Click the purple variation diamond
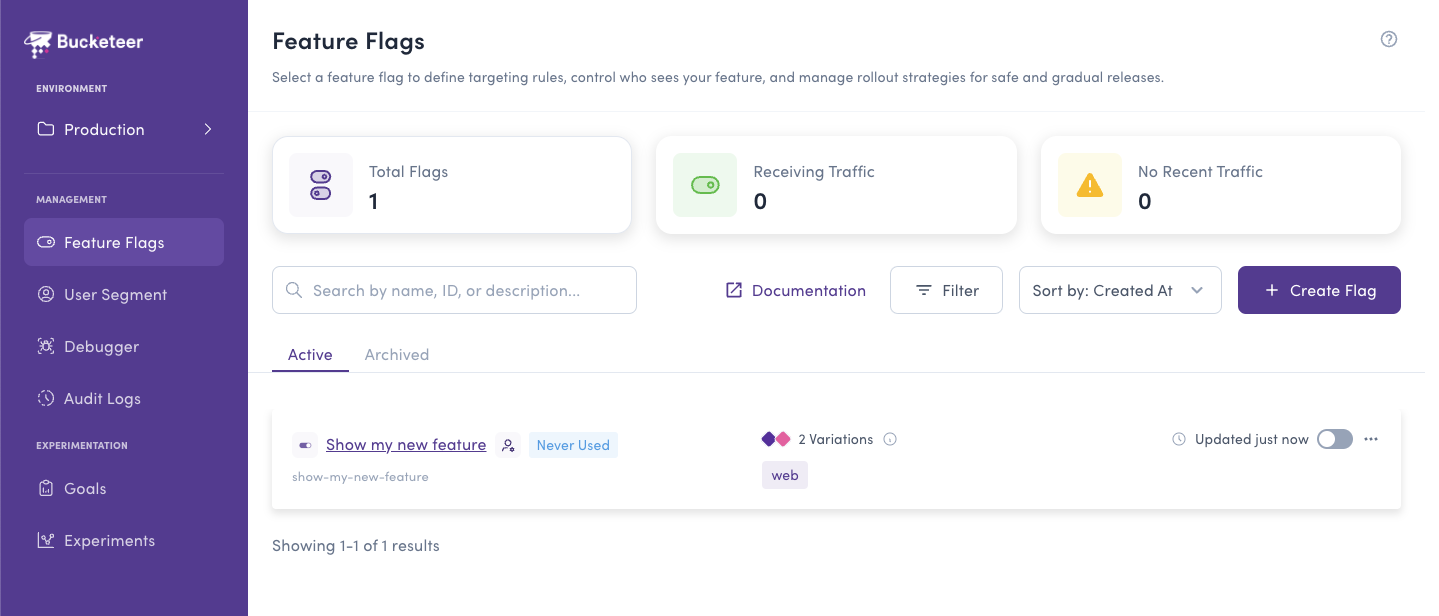The width and height of the screenshot is (1439, 616). [769, 439]
